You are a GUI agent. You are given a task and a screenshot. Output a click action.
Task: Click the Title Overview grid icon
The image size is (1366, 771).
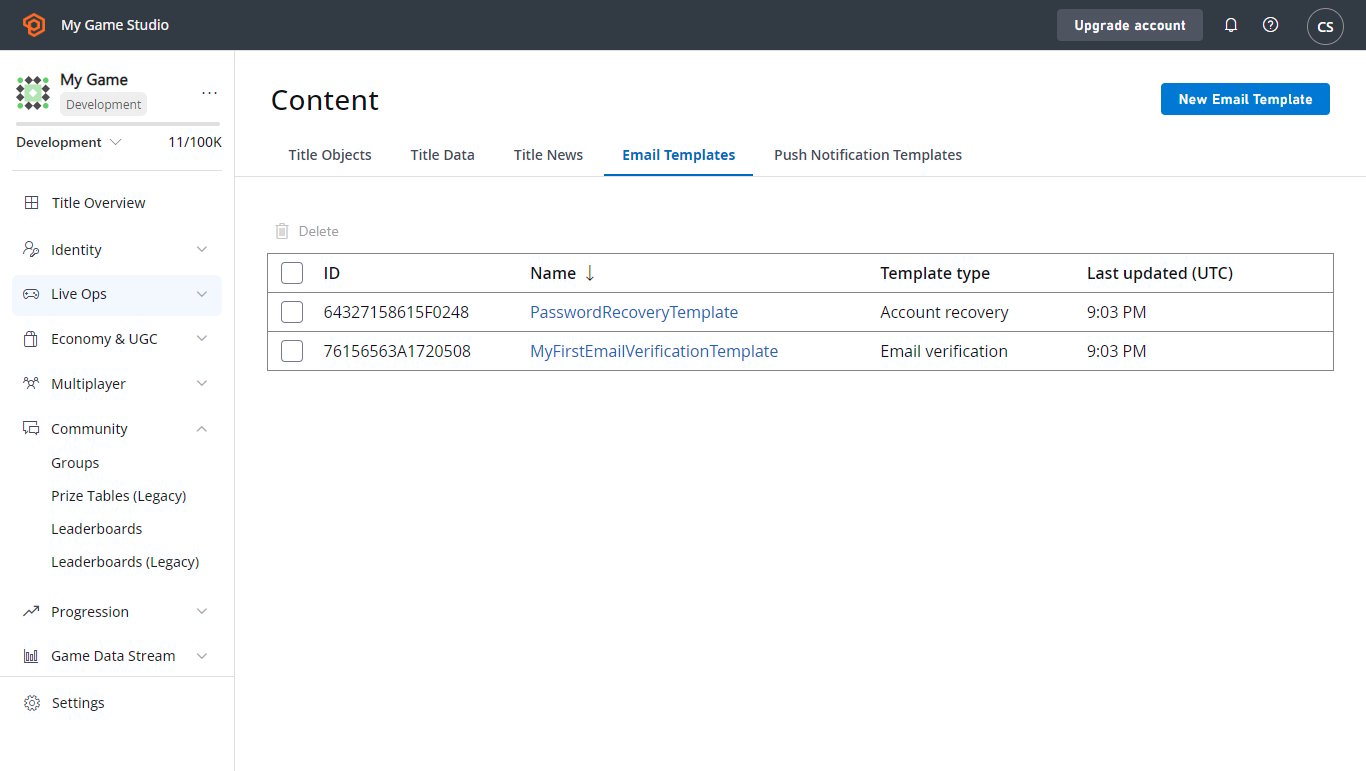32,203
